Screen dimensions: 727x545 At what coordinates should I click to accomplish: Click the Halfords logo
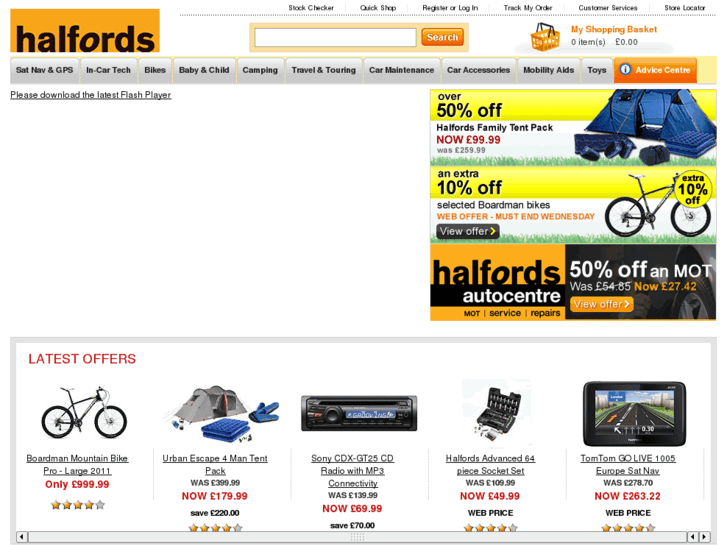point(85,31)
